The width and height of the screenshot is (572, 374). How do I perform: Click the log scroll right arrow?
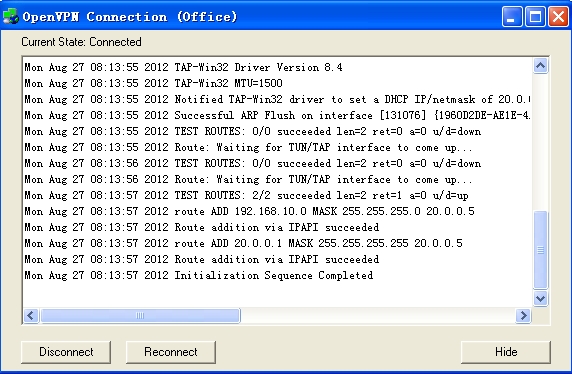(x=523, y=315)
